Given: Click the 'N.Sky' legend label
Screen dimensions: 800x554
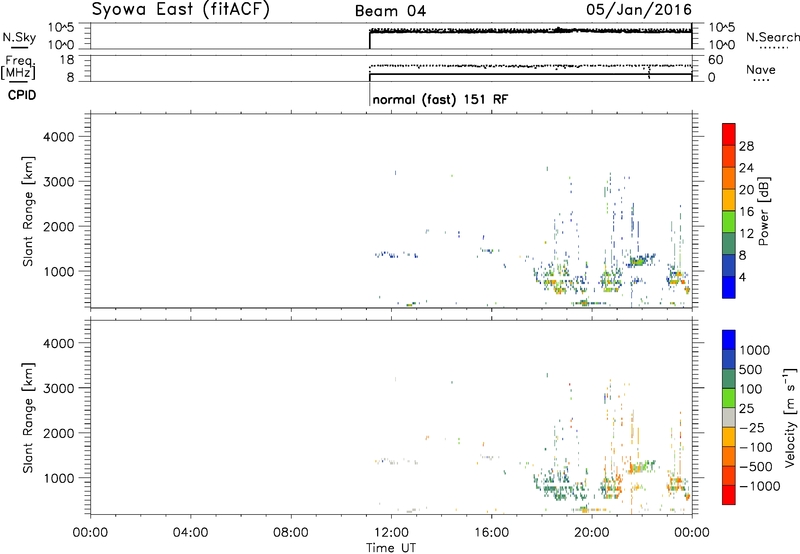Looking at the screenshot, I should [19, 37].
